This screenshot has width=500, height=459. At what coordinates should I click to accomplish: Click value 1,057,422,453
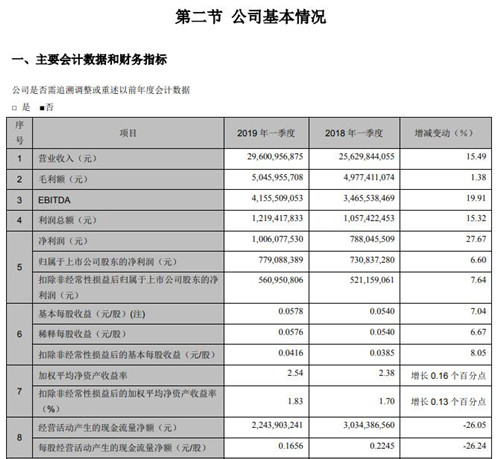369,218
